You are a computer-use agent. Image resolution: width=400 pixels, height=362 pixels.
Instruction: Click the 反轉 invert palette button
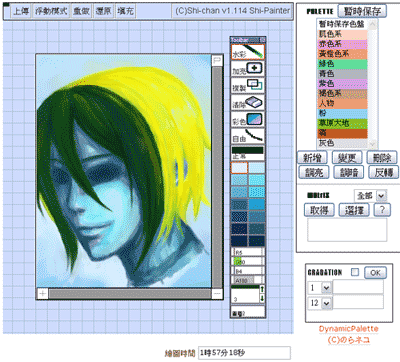383,172
